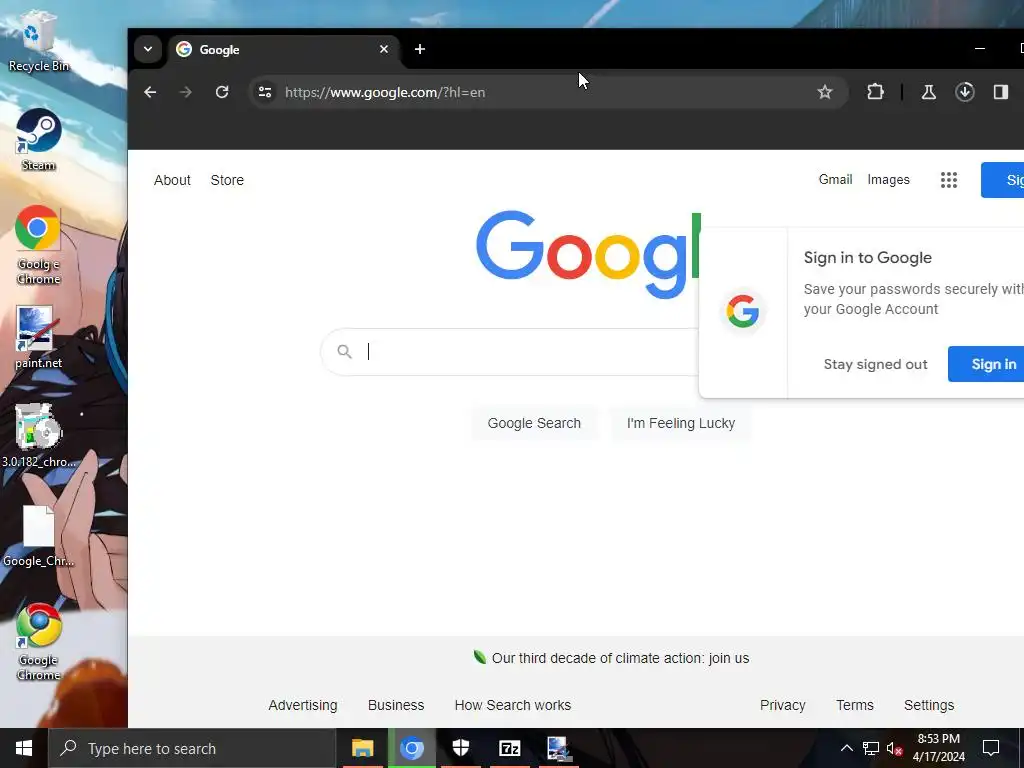
Task: Open a new tab with plus button
Action: click(x=420, y=49)
